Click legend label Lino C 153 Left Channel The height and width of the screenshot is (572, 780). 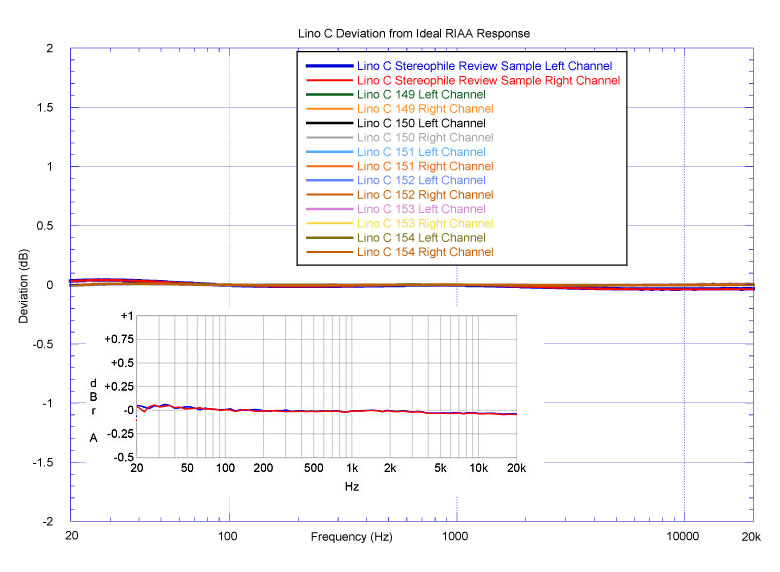click(x=421, y=209)
